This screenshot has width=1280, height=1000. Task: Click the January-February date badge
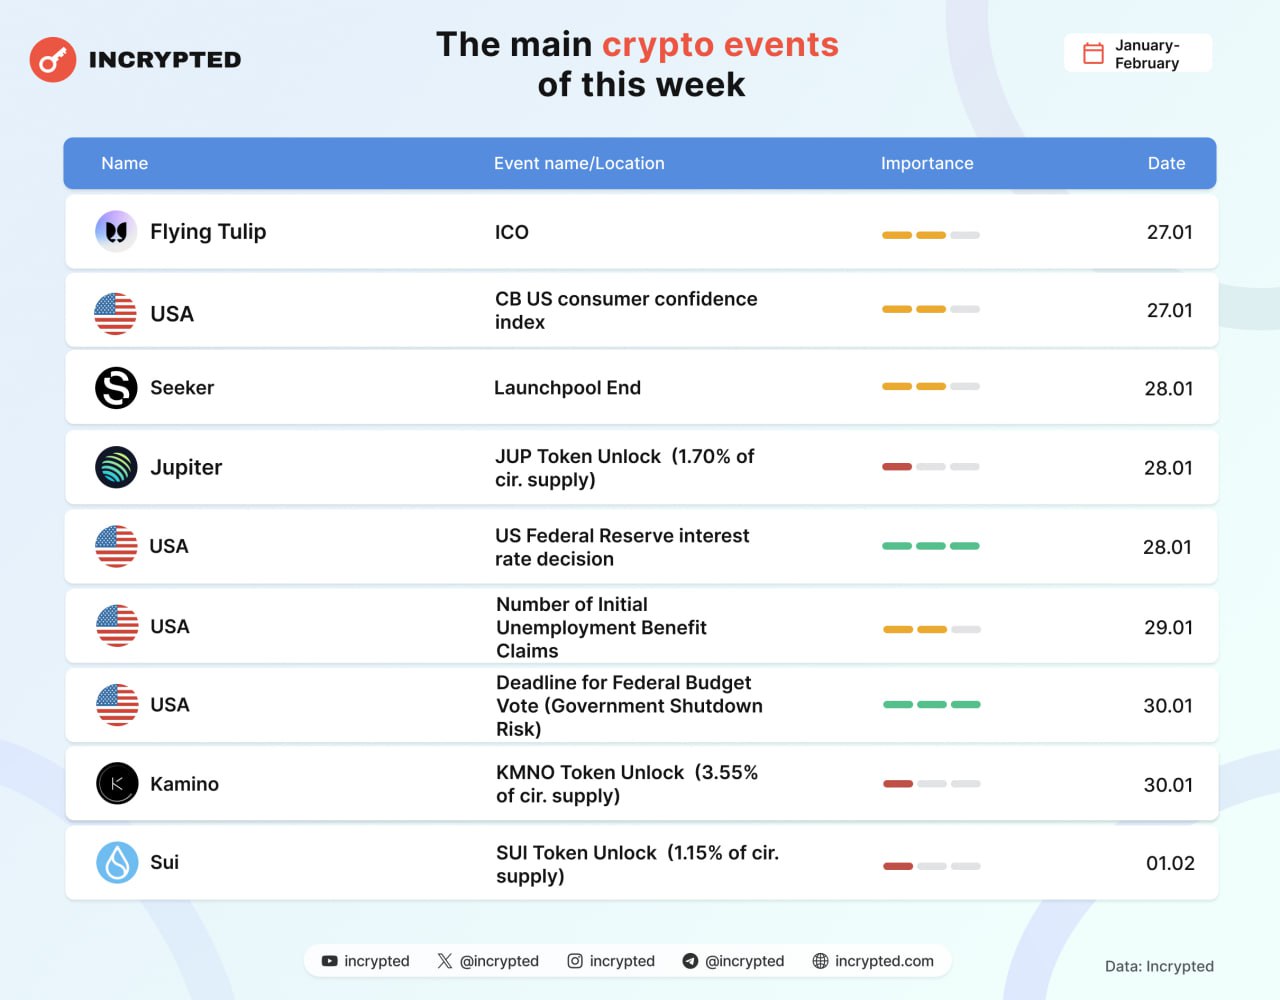(x=1138, y=54)
